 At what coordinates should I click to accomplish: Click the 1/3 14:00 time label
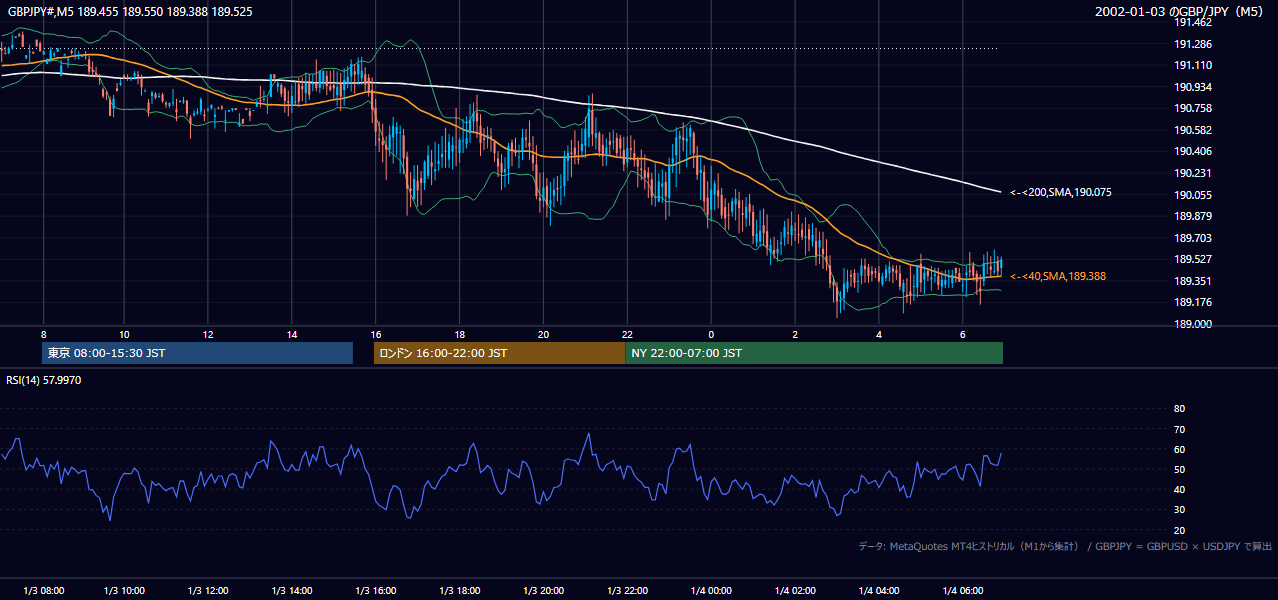click(292, 591)
